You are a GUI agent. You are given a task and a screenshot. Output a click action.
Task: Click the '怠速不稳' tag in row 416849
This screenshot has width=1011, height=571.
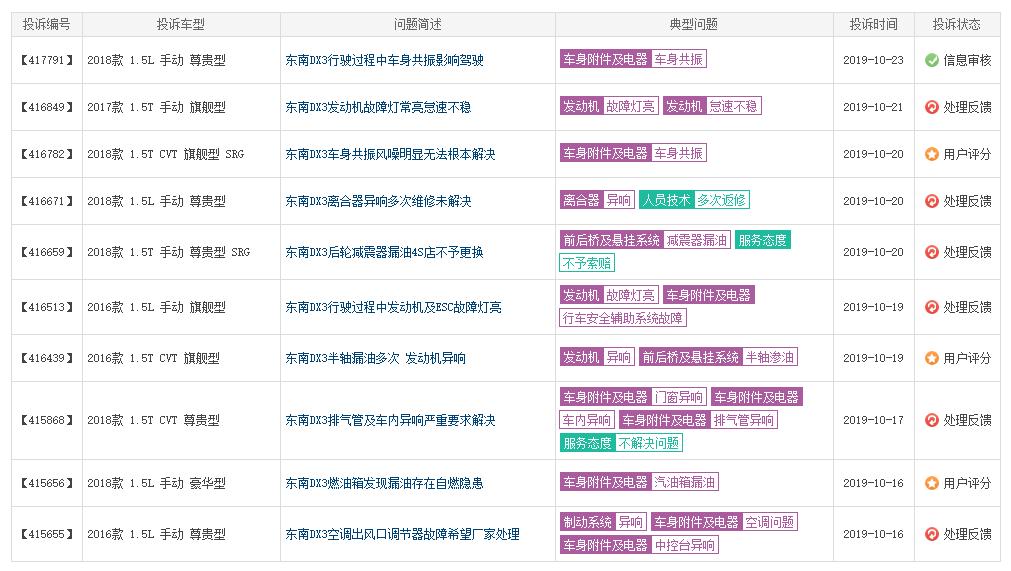click(x=734, y=106)
